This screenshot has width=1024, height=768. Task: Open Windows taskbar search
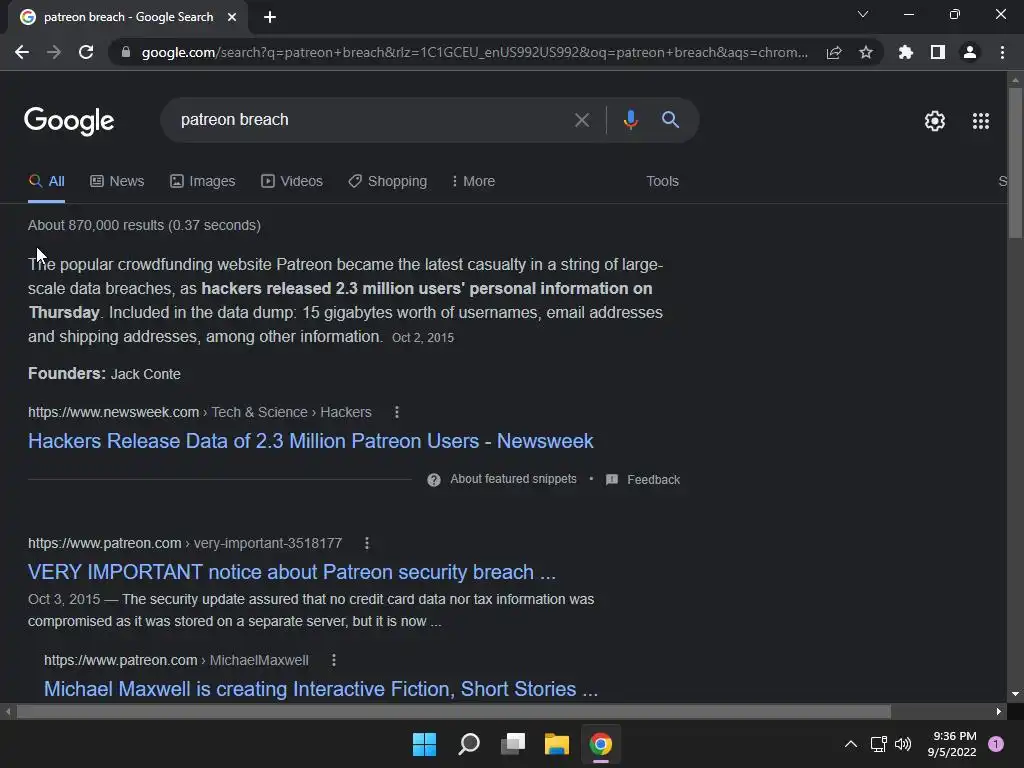(x=469, y=744)
